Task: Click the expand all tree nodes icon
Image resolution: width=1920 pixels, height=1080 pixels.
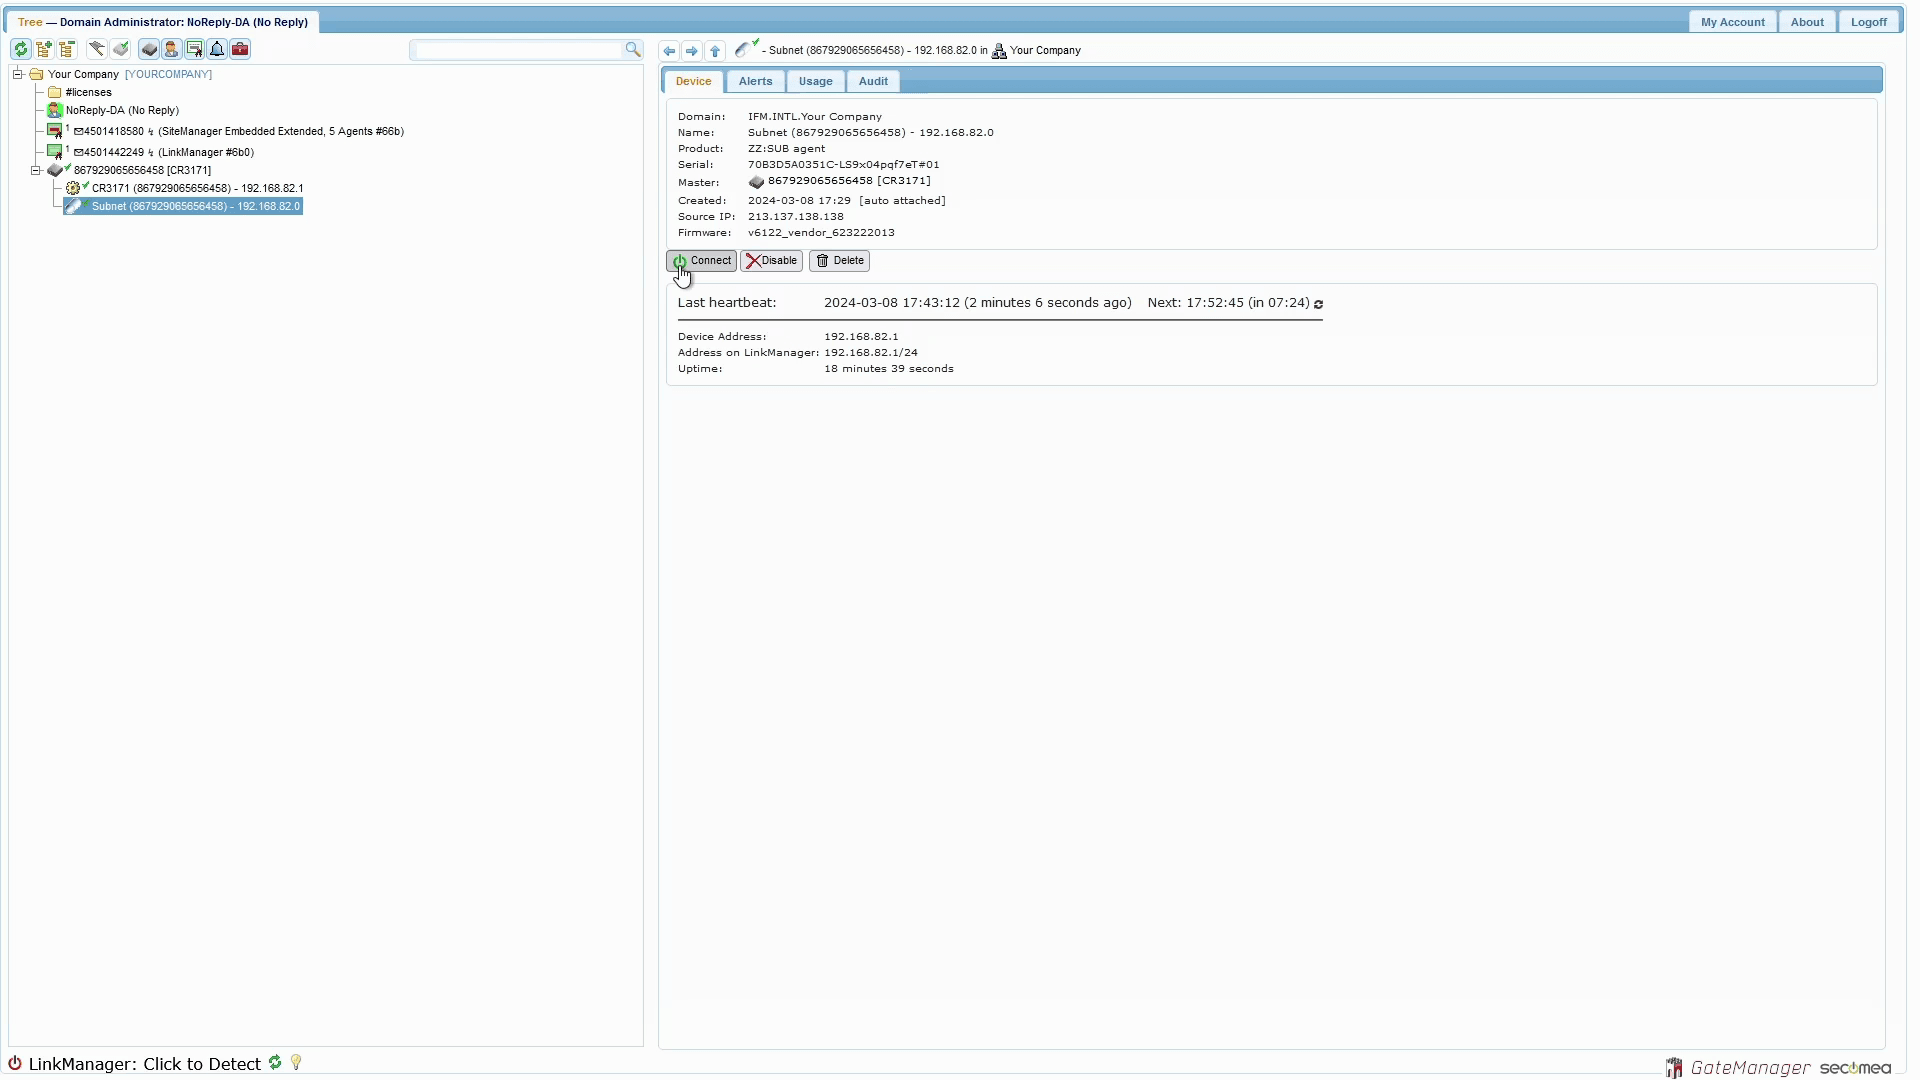Action: point(44,49)
